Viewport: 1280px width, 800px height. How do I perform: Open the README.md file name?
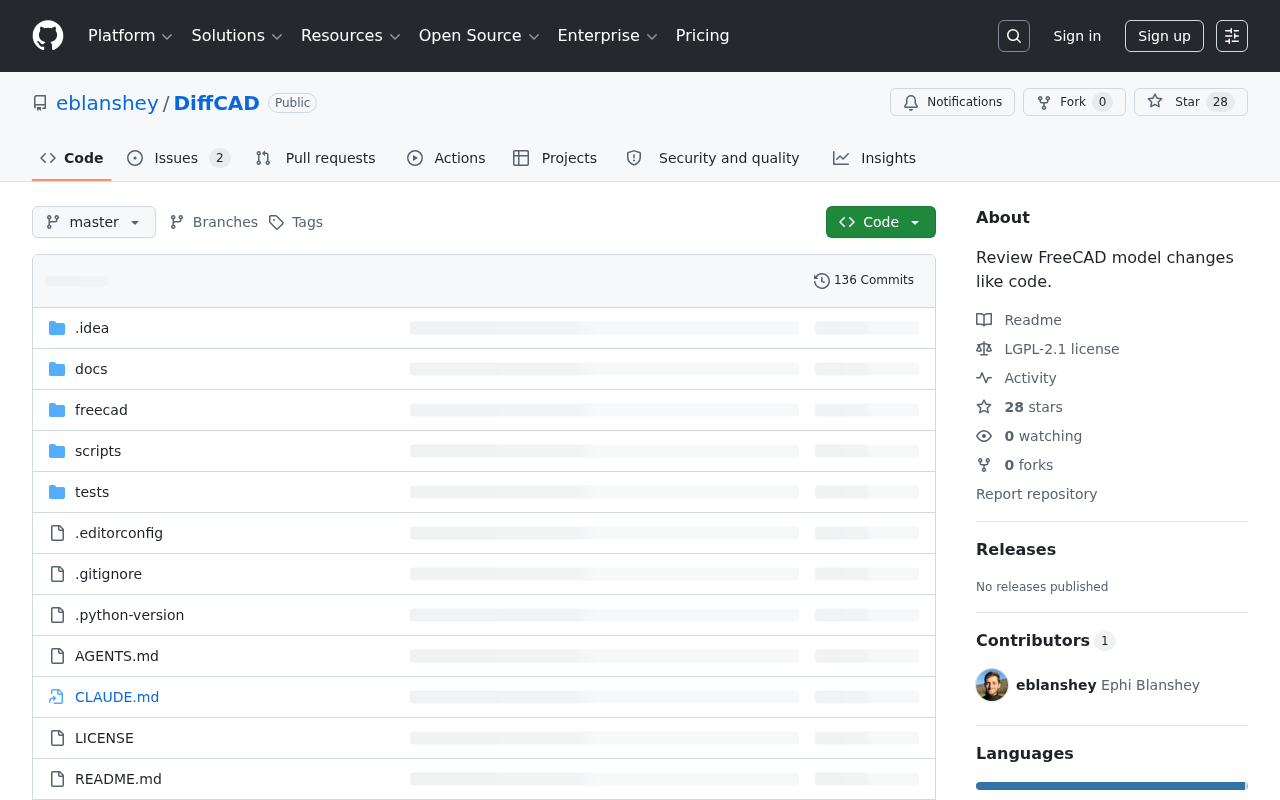pyautogui.click(x=118, y=779)
